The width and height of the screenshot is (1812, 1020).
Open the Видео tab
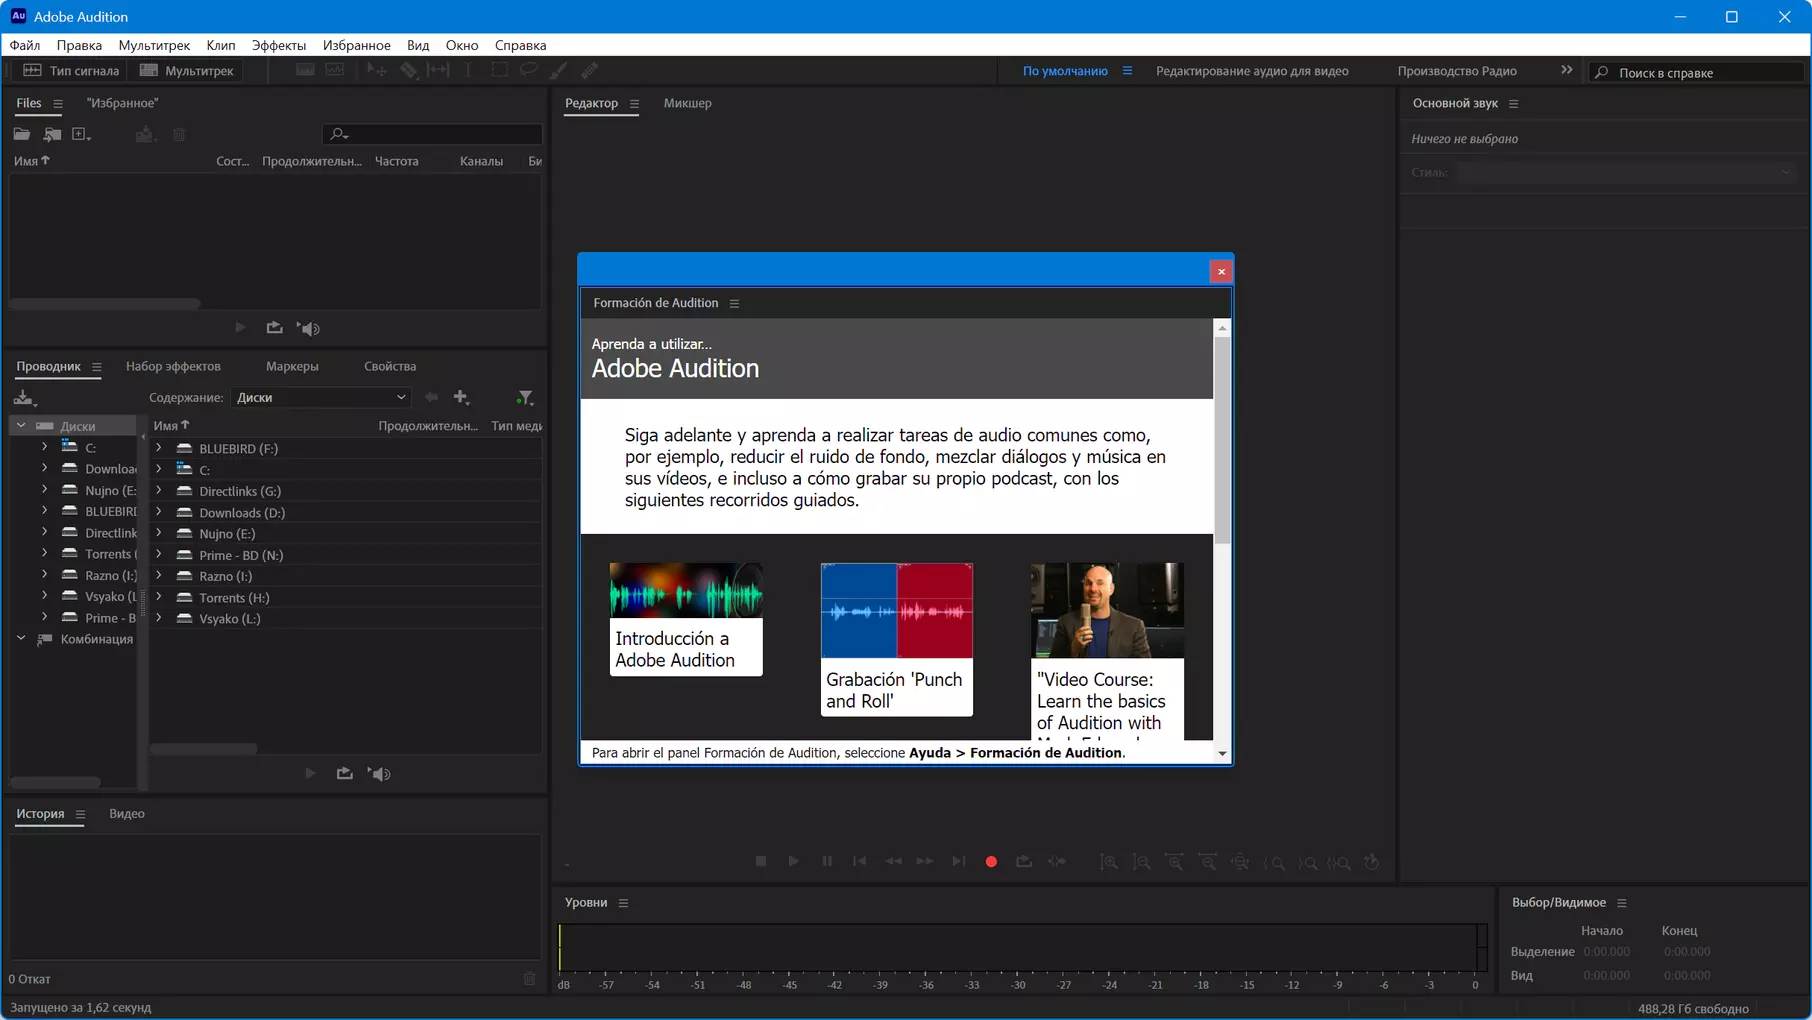[x=127, y=813]
